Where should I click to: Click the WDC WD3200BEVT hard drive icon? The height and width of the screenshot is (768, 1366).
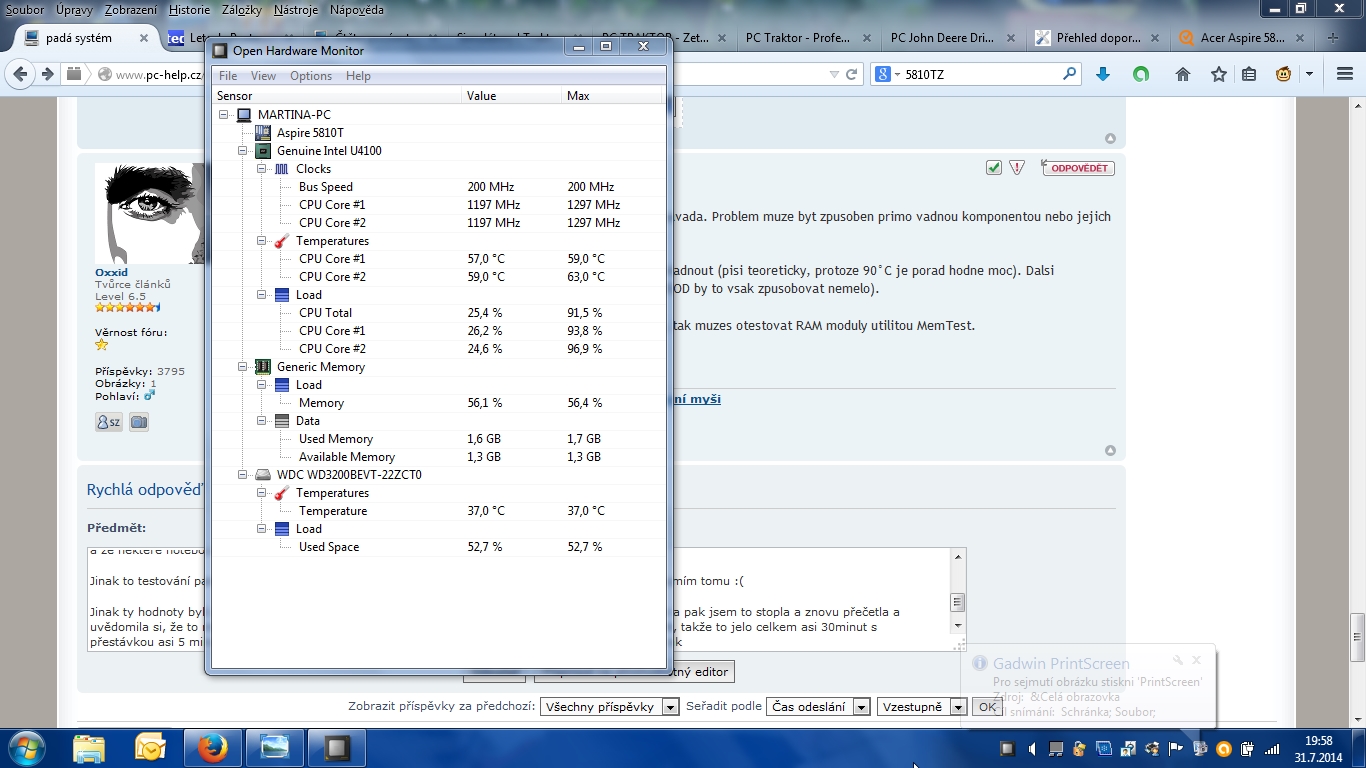(263, 475)
